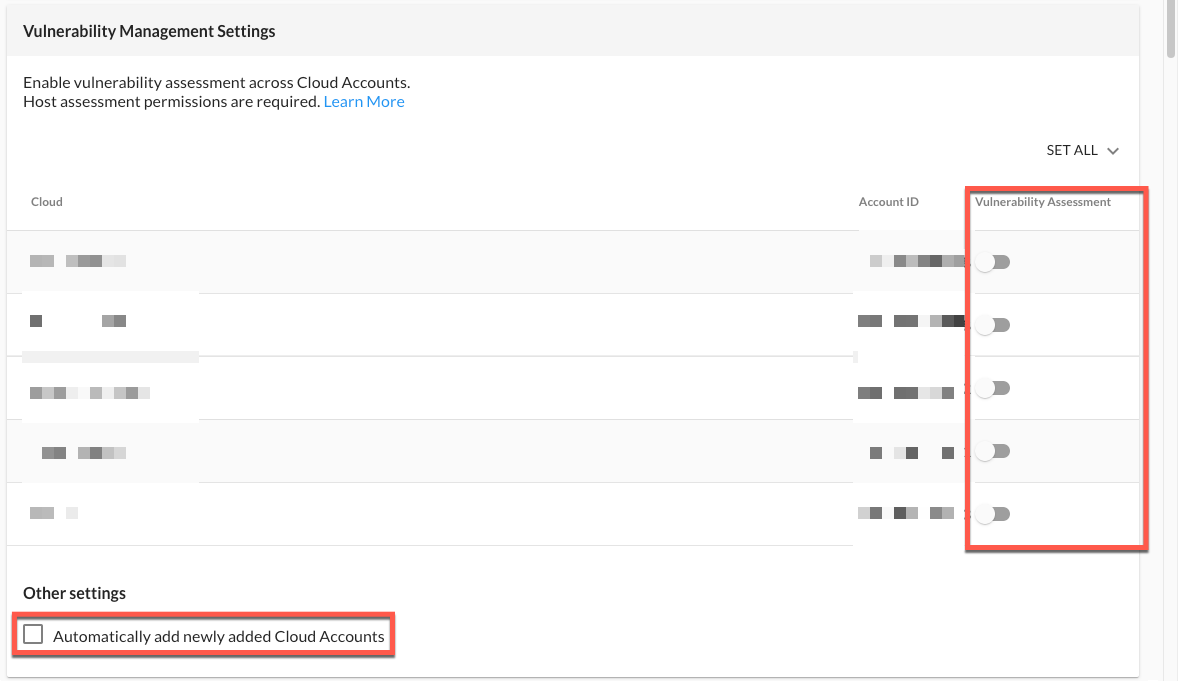Toggle Vulnerability Assessment for the second account row
Screen dimensions: 1178x681
[992, 325]
